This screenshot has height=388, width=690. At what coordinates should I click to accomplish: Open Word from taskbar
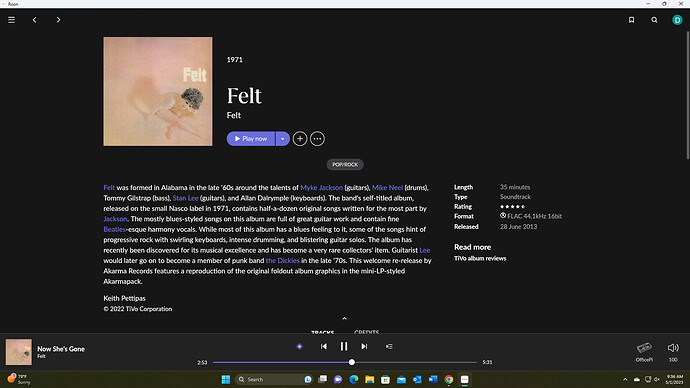(x=433, y=379)
